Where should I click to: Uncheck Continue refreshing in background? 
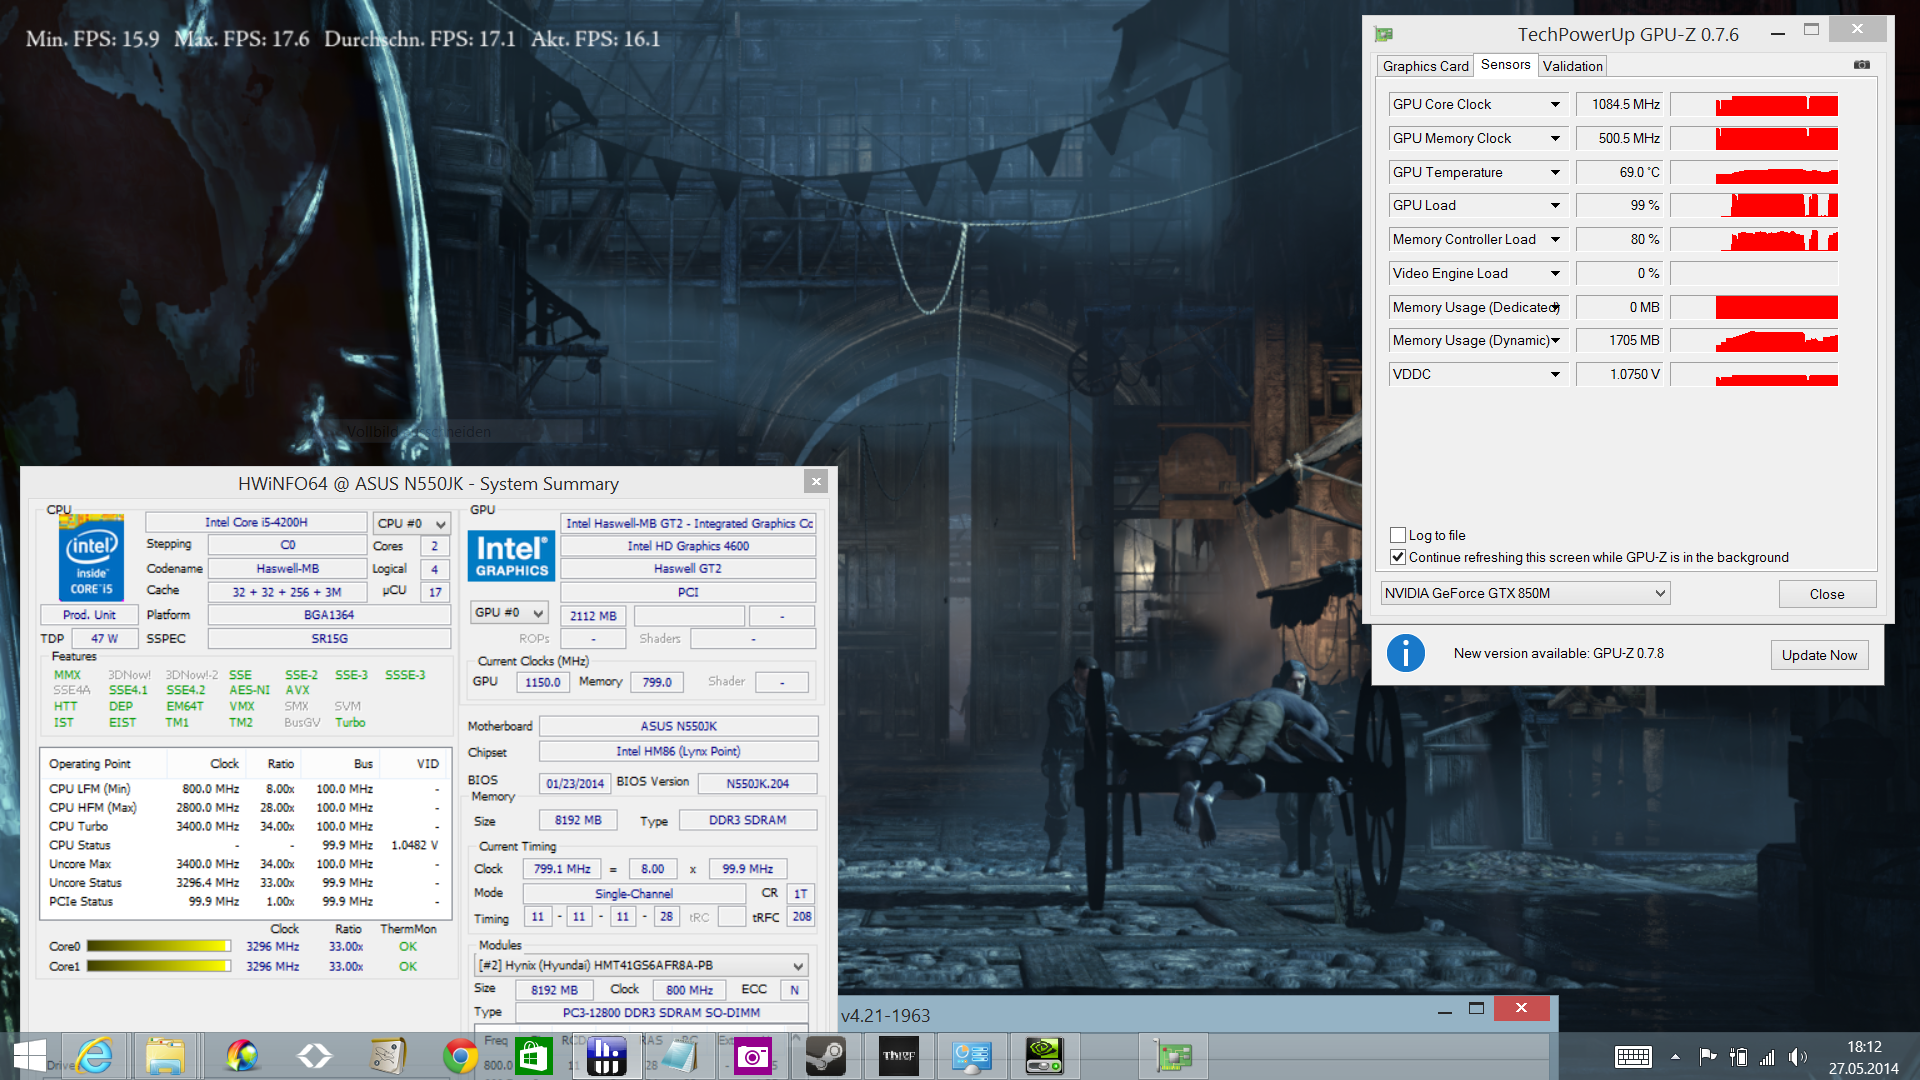pos(1398,557)
